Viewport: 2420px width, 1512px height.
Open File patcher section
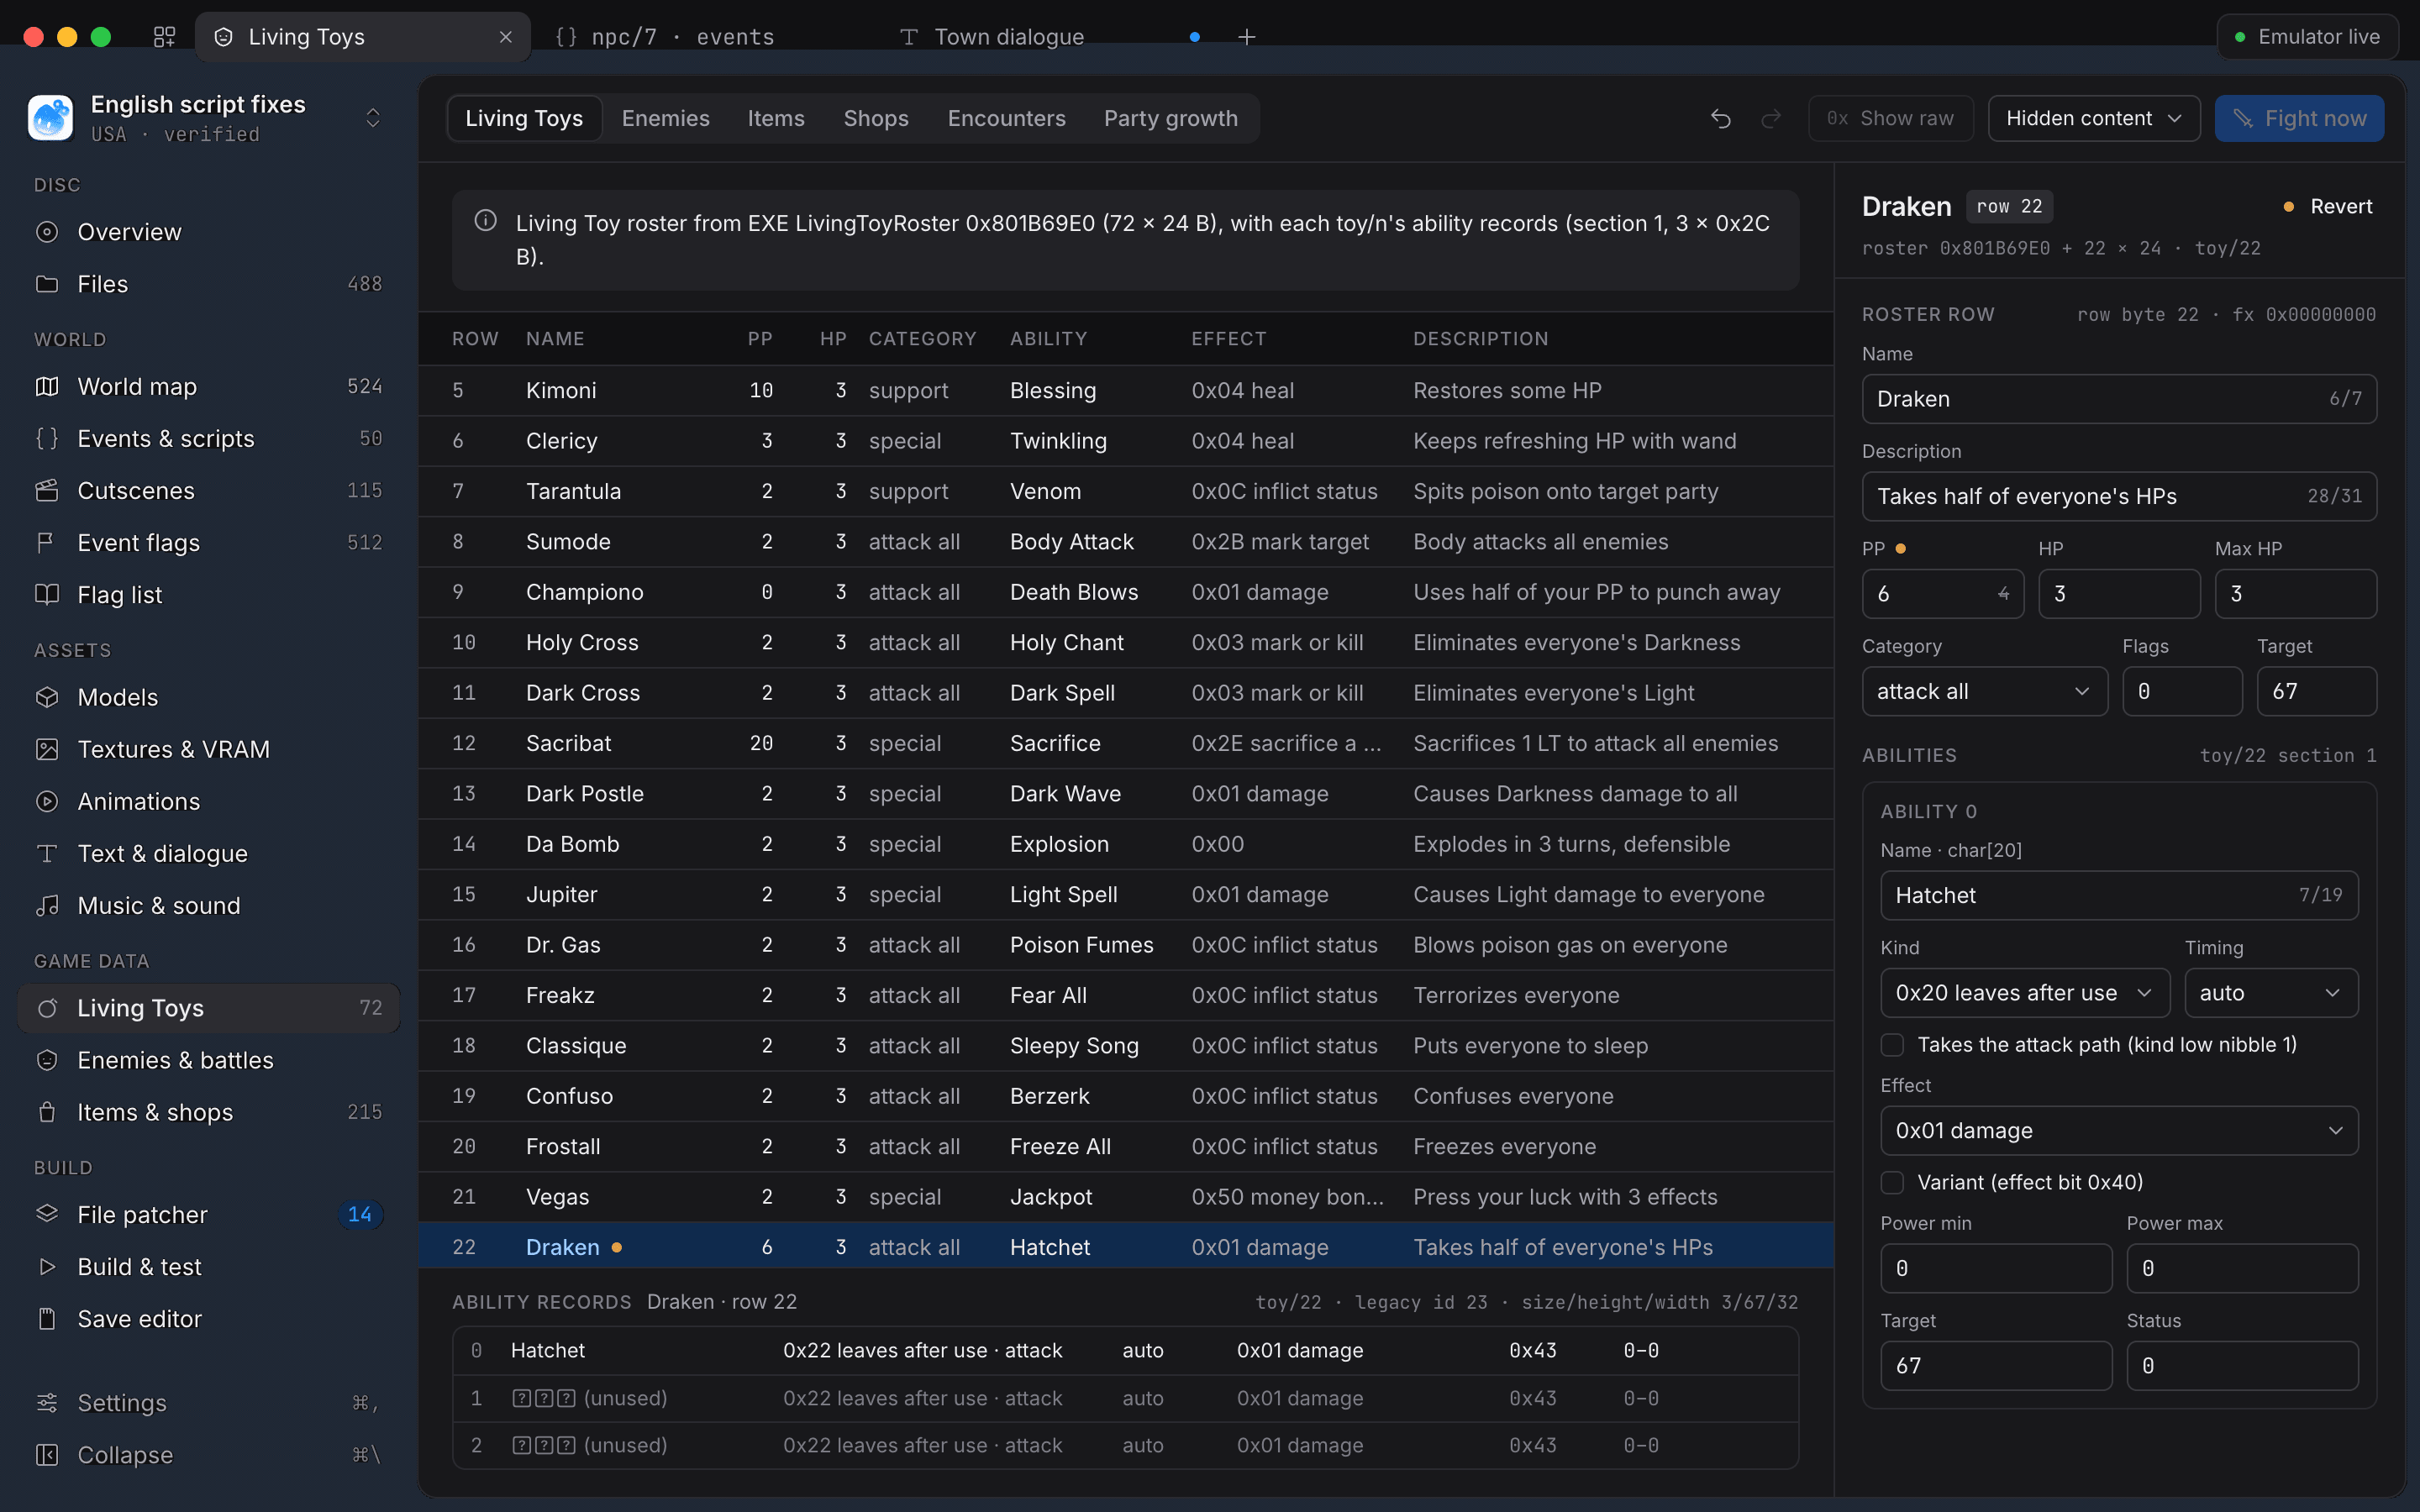tap(209, 1215)
